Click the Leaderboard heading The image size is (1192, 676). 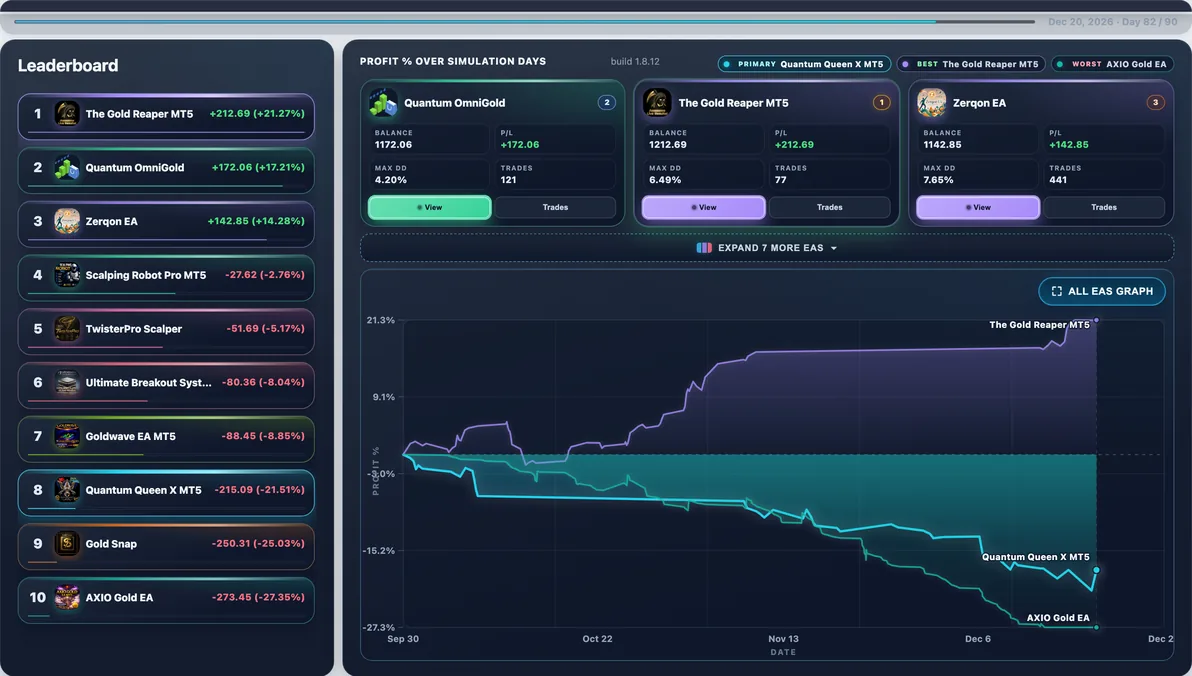click(68, 65)
